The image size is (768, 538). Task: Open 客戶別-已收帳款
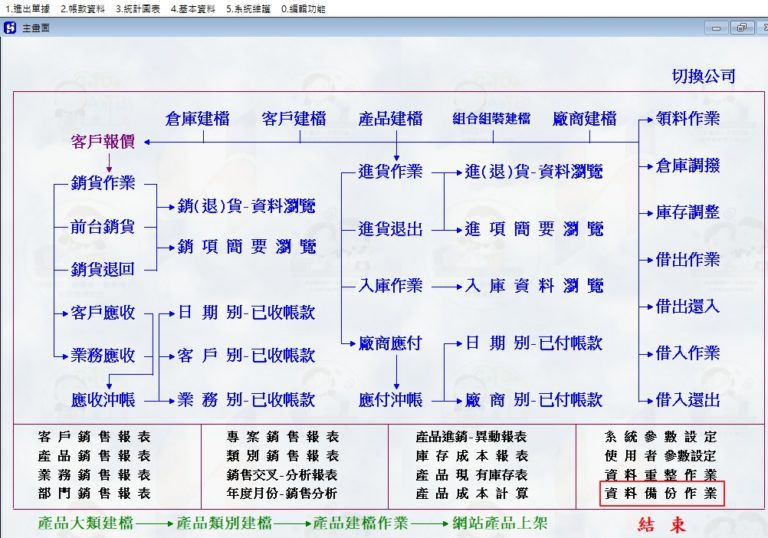click(246, 355)
